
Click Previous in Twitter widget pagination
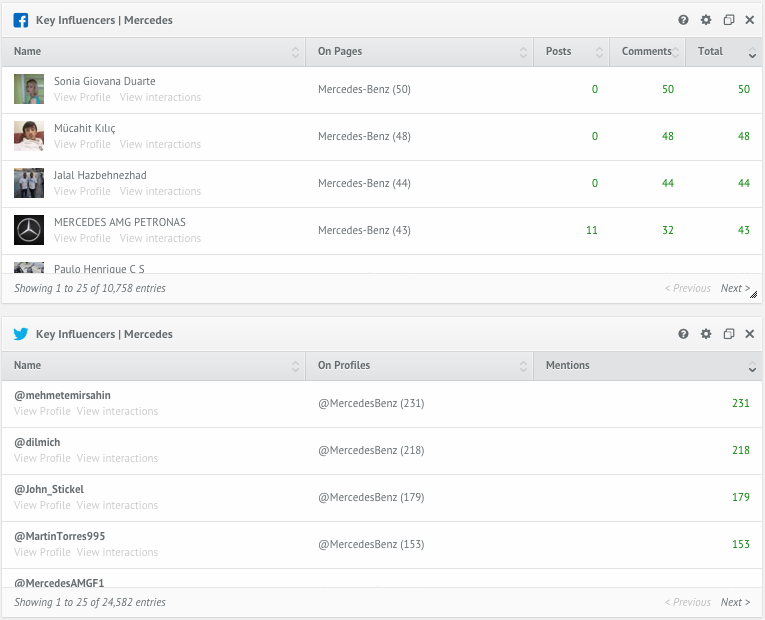click(x=688, y=602)
